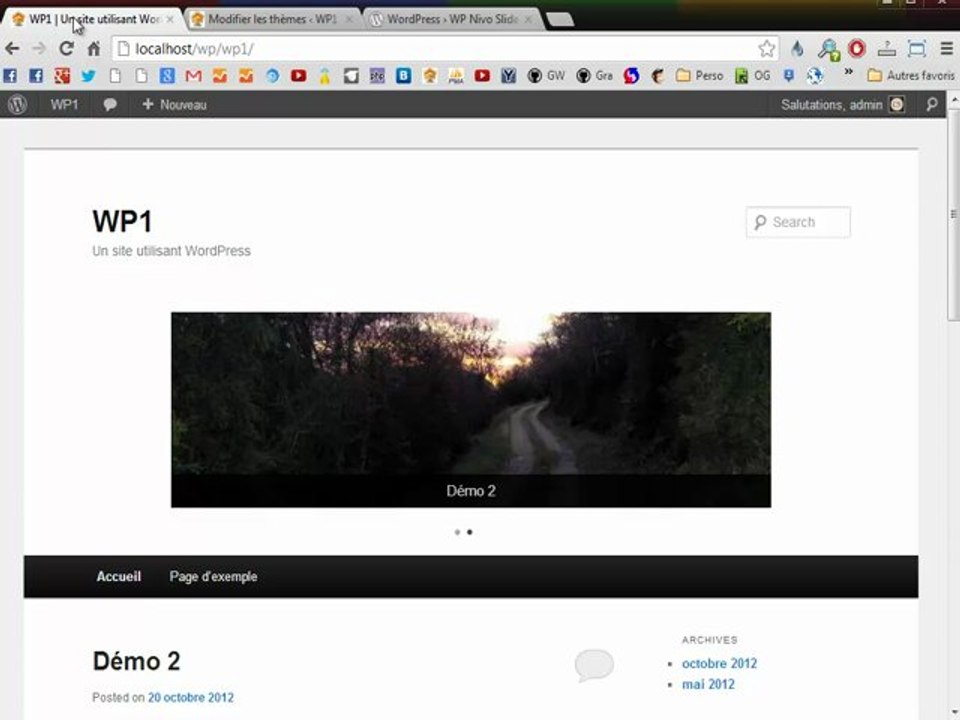Switch to the WP1 site tab

(93, 20)
